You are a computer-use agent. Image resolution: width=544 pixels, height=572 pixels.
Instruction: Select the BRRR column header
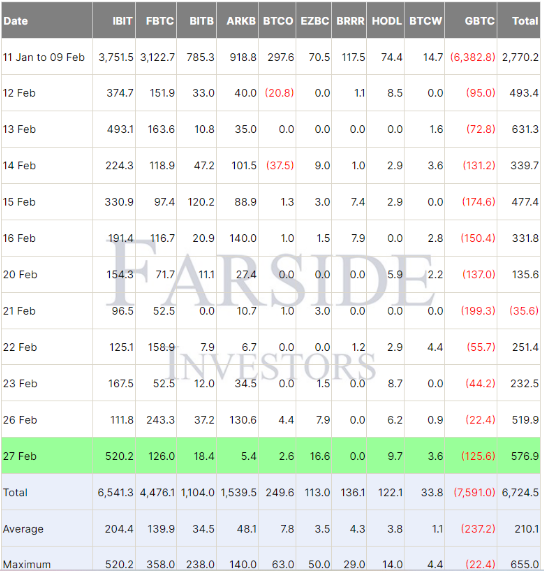(x=349, y=21)
